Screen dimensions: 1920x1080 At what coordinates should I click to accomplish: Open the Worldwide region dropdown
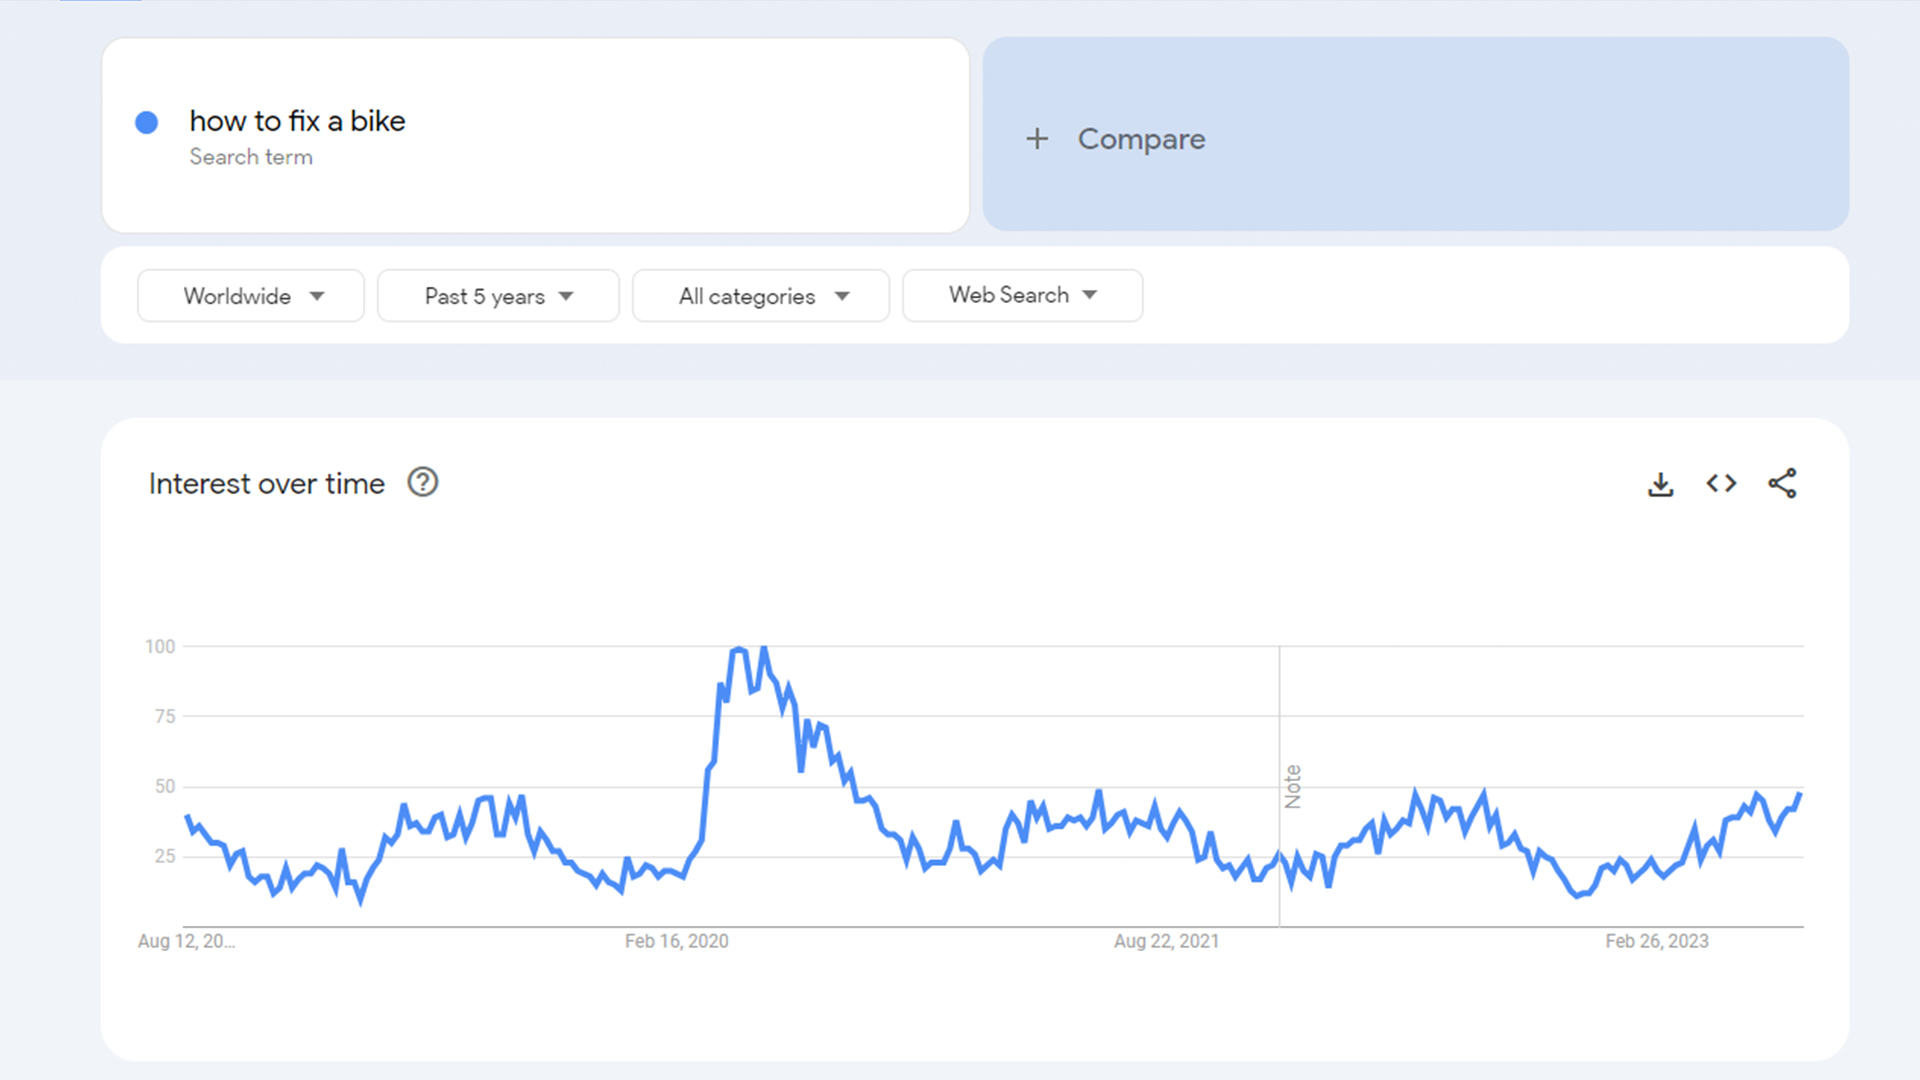[x=251, y=296]
